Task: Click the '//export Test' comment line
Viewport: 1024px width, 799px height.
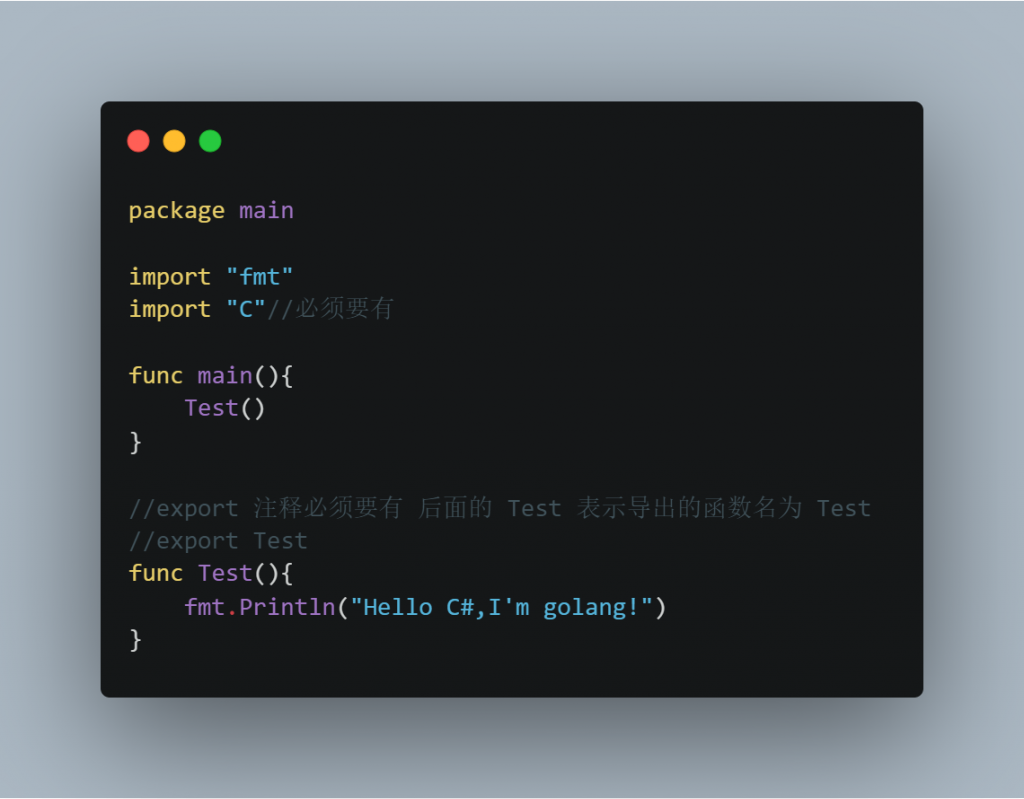Action: coord(218,541)
